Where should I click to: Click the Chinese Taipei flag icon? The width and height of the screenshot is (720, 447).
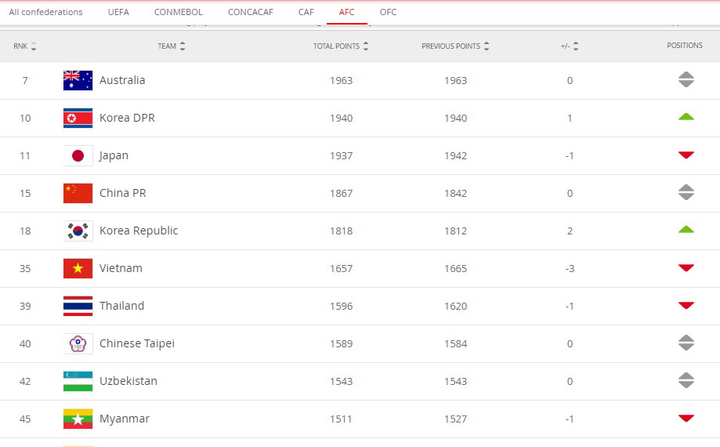coord(78,343)
